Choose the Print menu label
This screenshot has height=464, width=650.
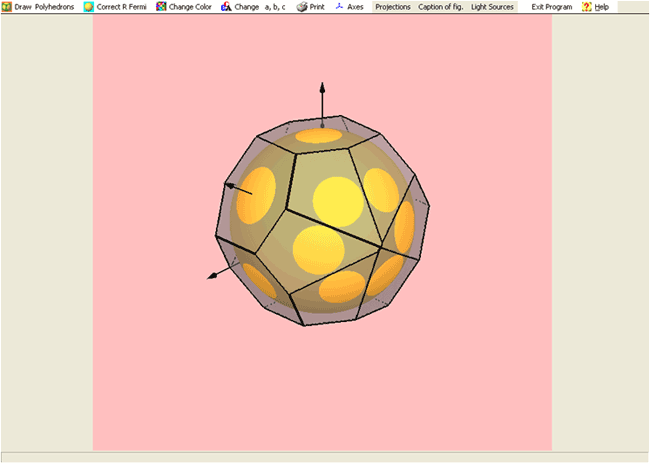point(317,7)
